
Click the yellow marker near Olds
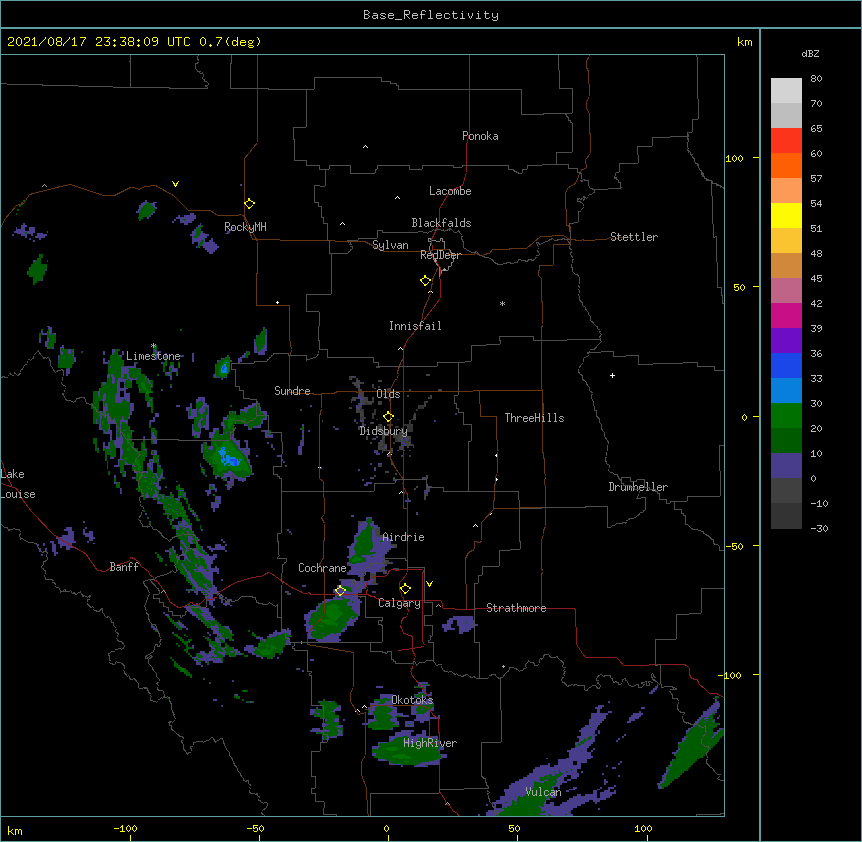[x=388, y=417]
